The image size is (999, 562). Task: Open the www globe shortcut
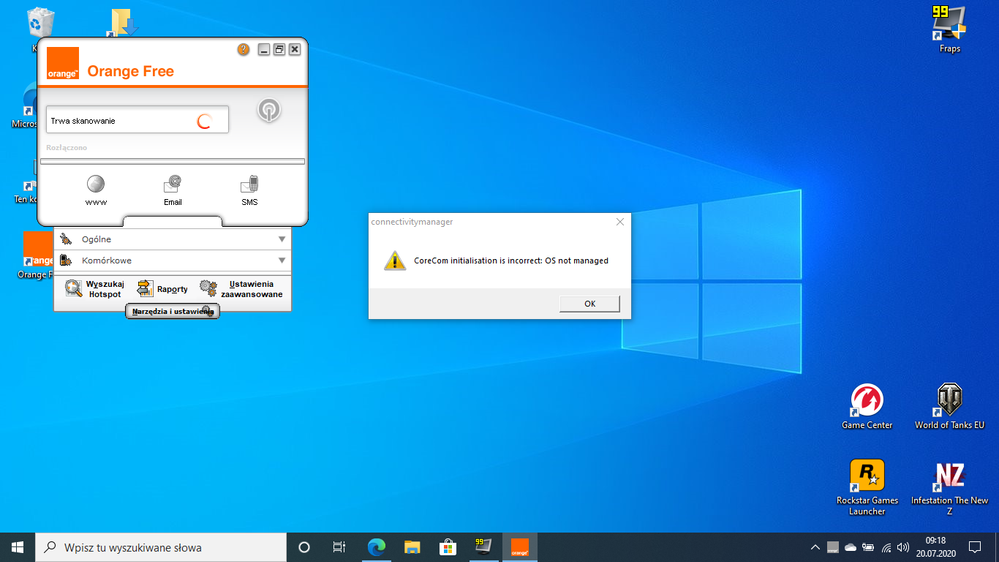[x=96, y=191]
